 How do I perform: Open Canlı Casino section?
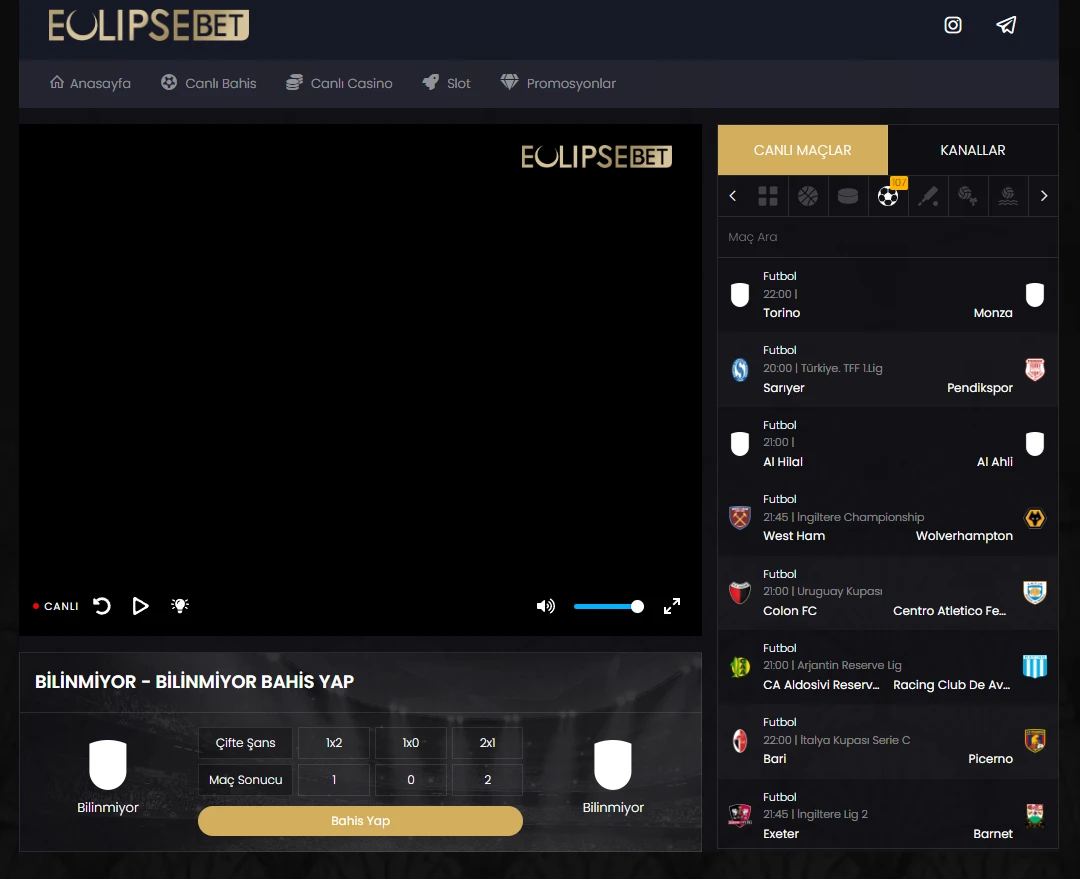pyautogui.click(x=340, y=83)
